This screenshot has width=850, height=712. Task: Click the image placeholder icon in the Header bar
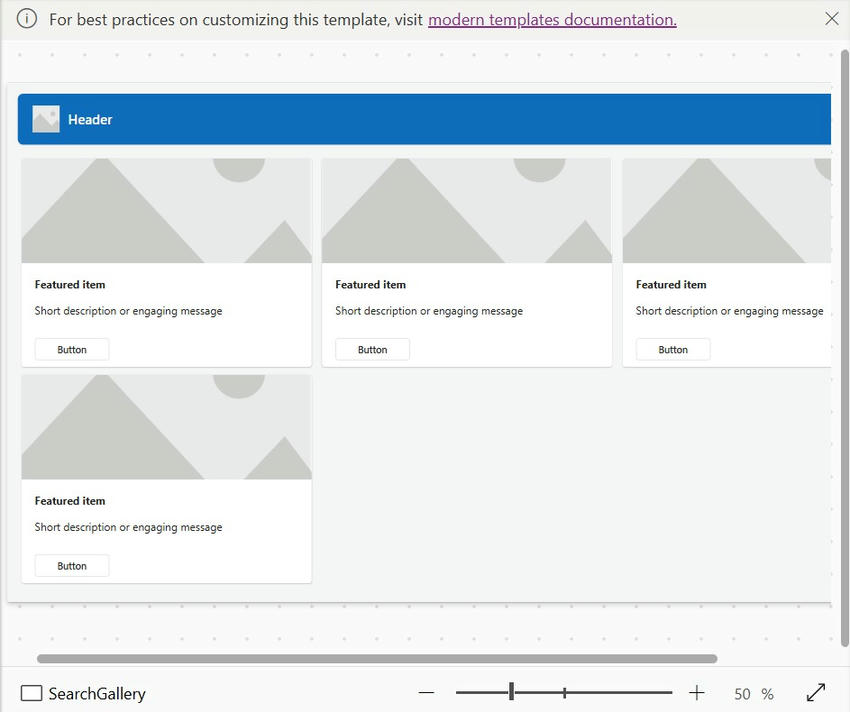pos(45,118)
